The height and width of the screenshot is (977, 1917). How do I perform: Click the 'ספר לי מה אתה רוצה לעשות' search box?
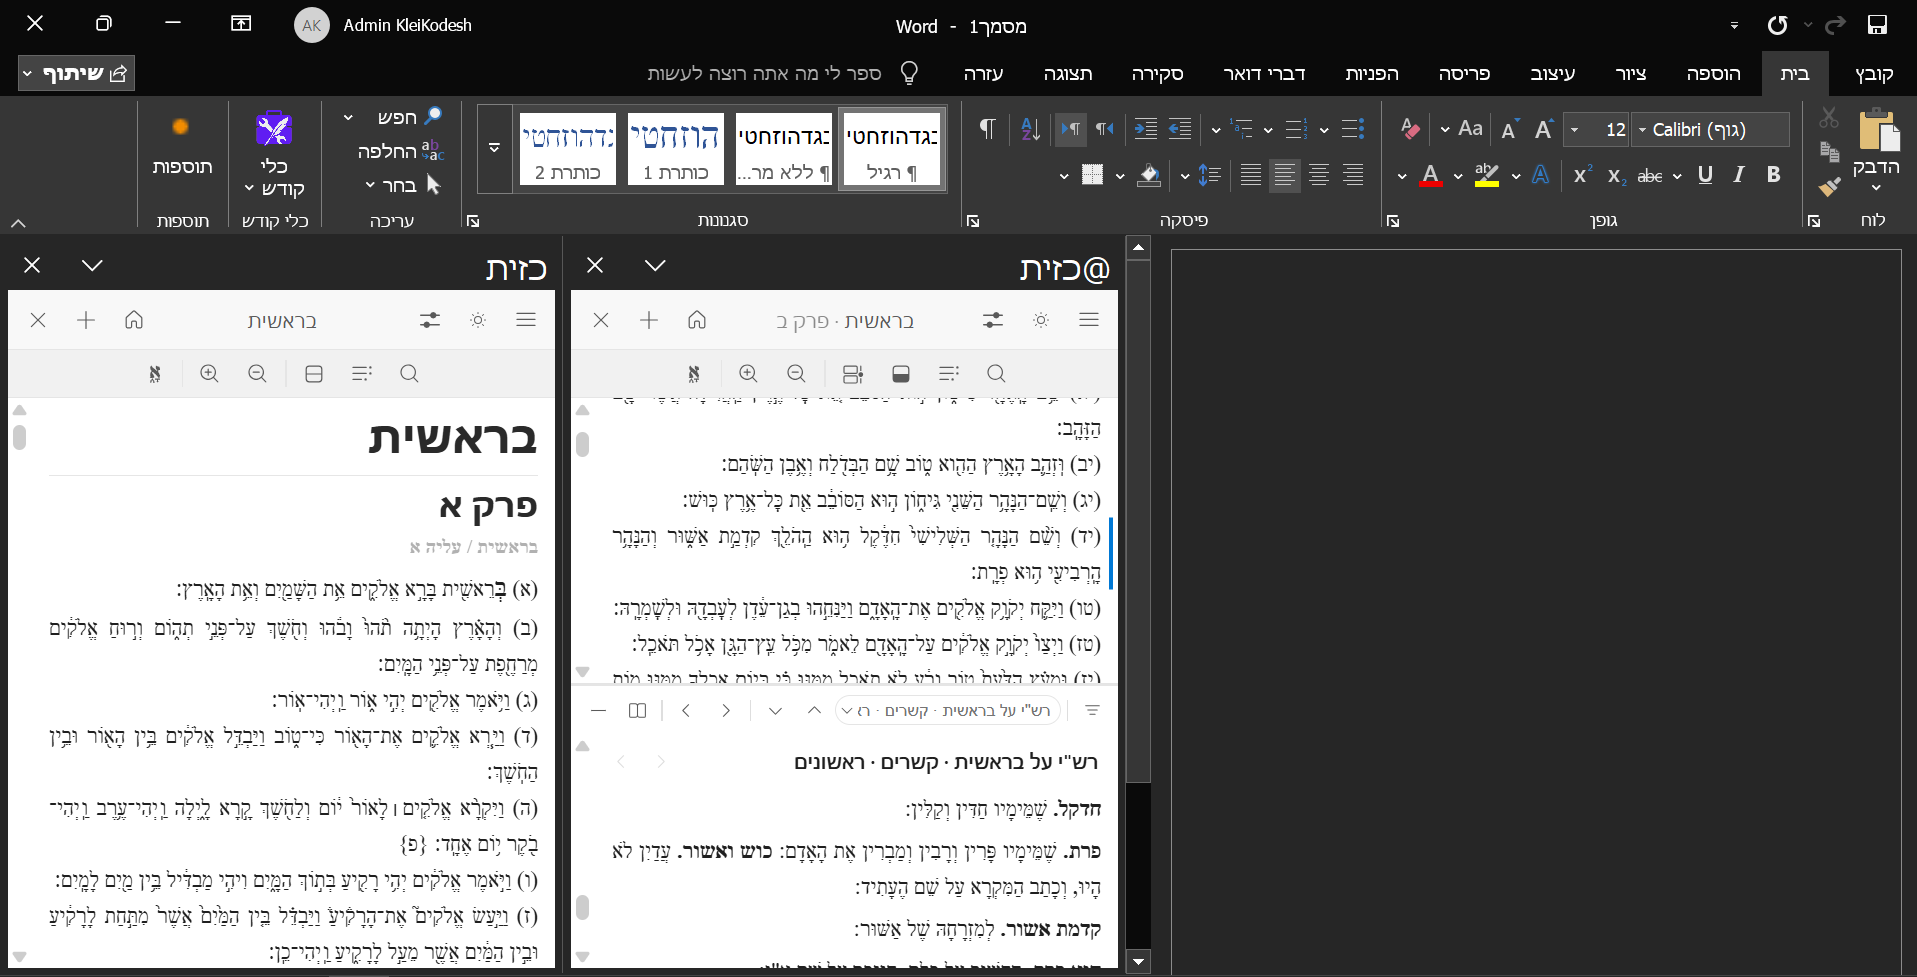pyautogui.click(x=764, y=74)
